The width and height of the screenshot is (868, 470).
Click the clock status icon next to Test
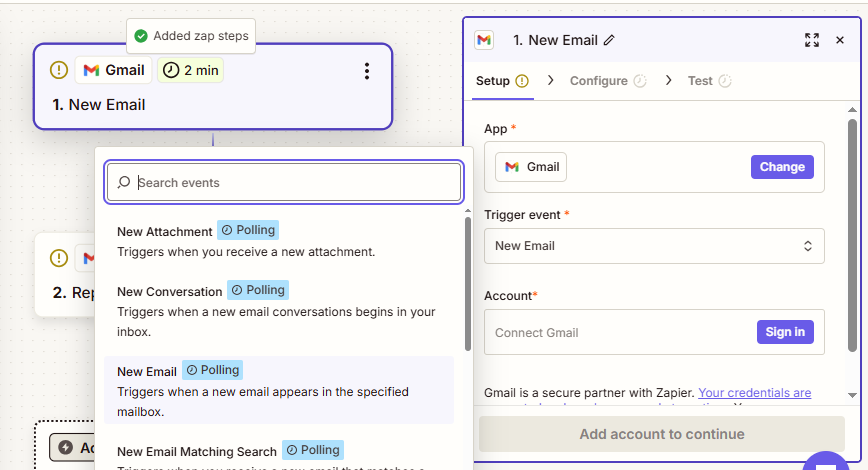pos(725,81)
